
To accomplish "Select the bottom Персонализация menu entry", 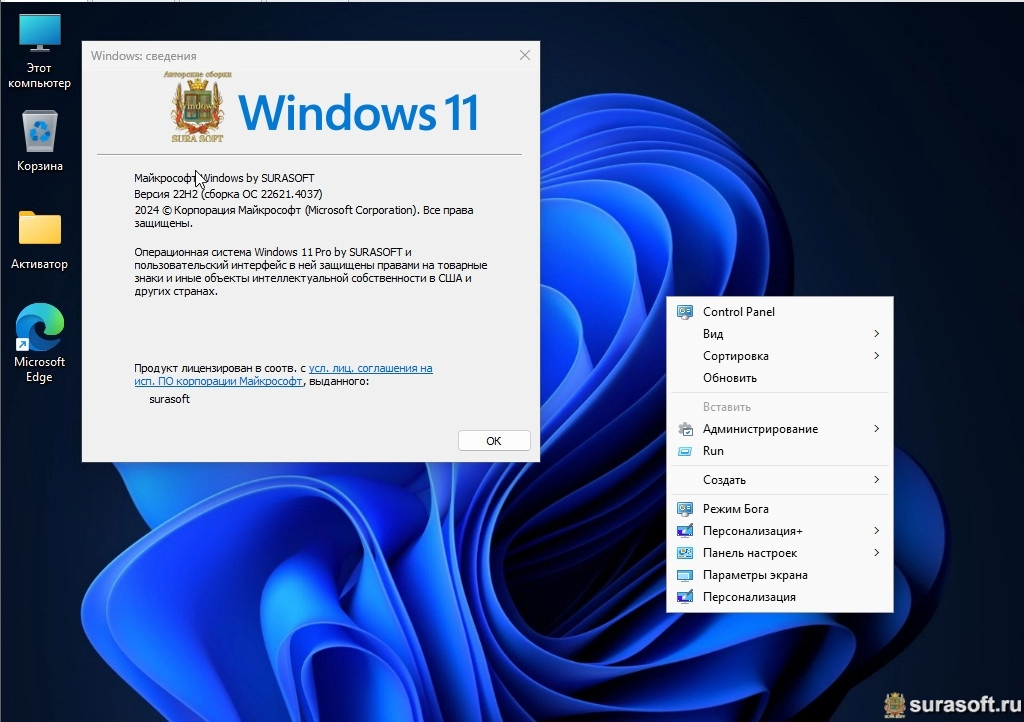I will click(780, 597).
